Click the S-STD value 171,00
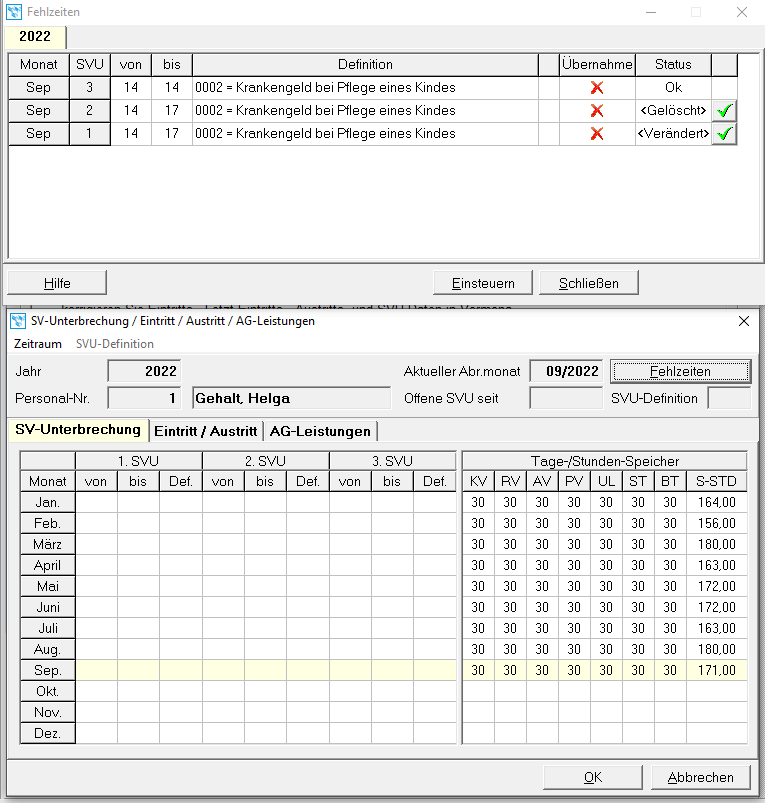Screen dimensions: 765x803 click(716, 670)
